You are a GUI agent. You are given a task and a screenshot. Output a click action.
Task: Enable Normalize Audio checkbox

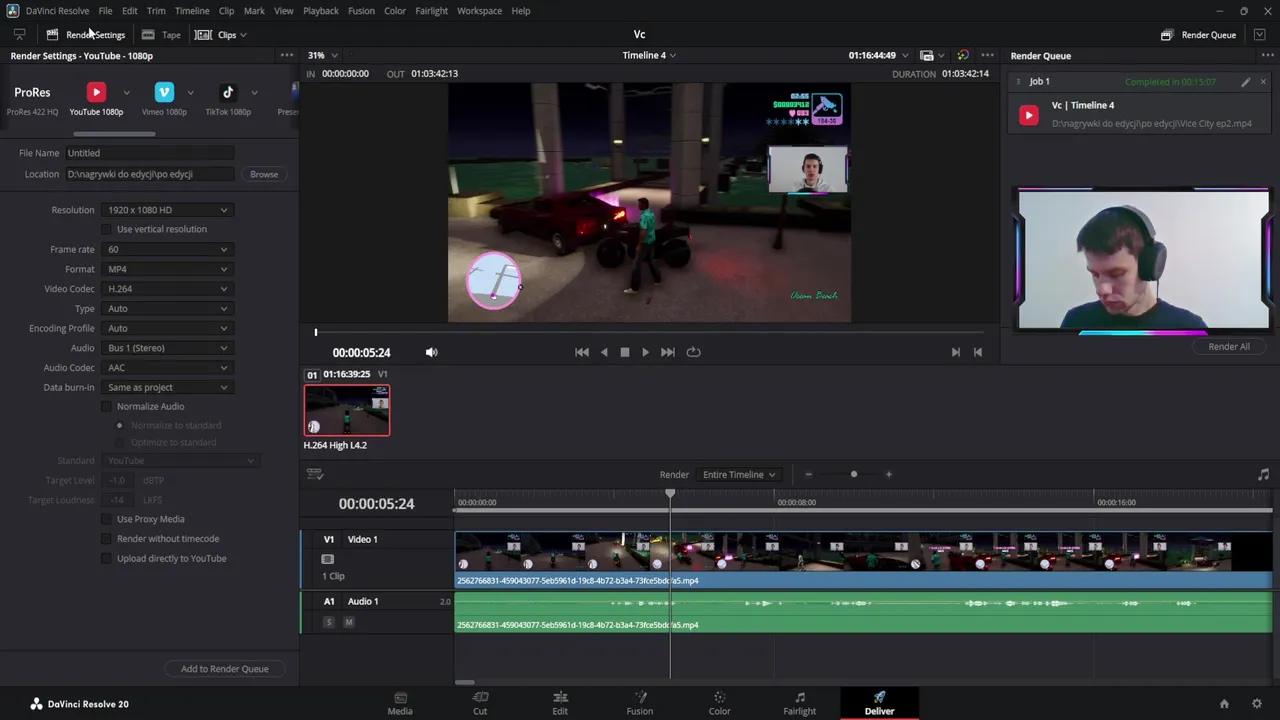pyautogui.click(x=106, y=406)
